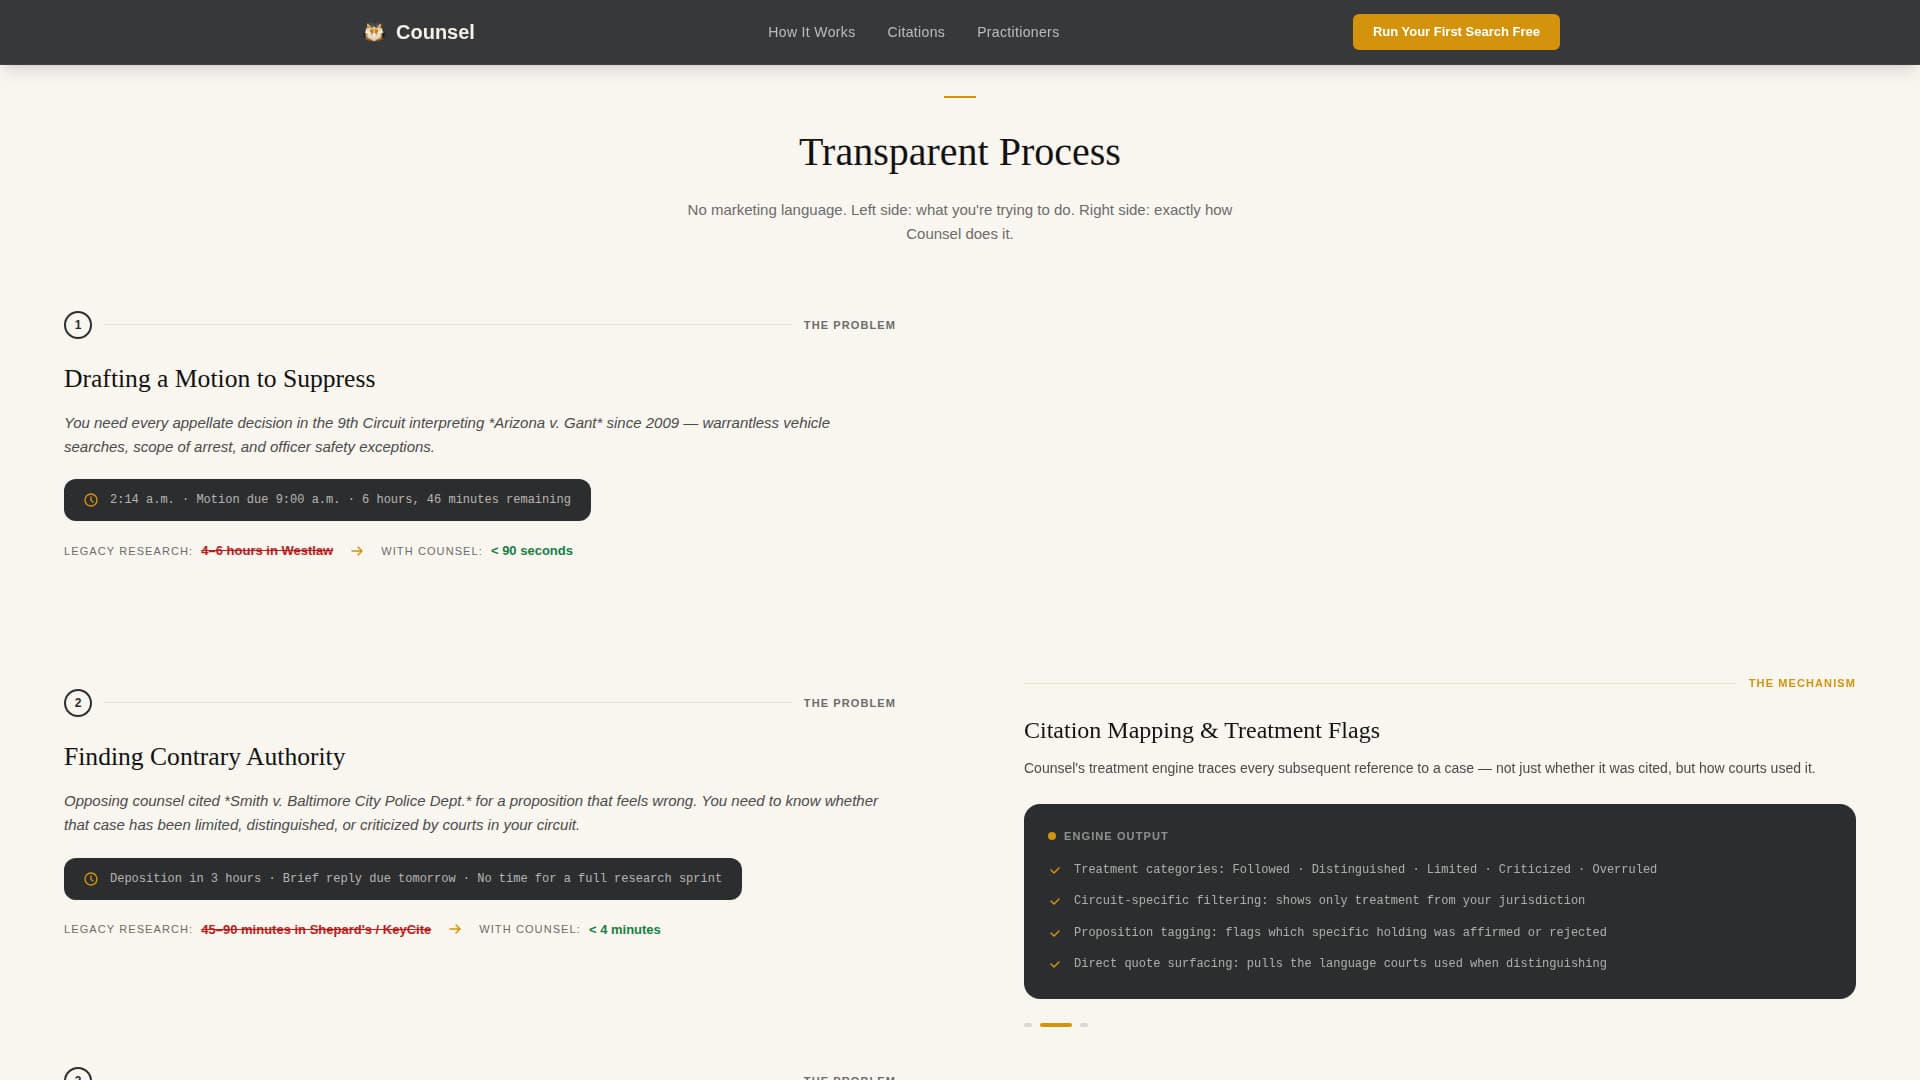This screenshot has height=1080, width=1920.
Task: Click the first carousel dot
Action: [1027, 1025]
